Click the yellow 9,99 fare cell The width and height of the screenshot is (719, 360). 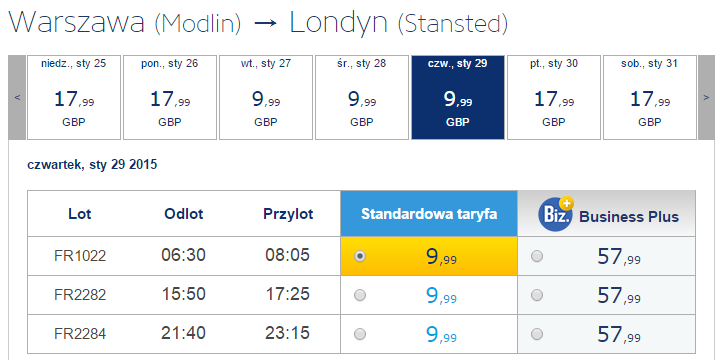coord(429,256)
